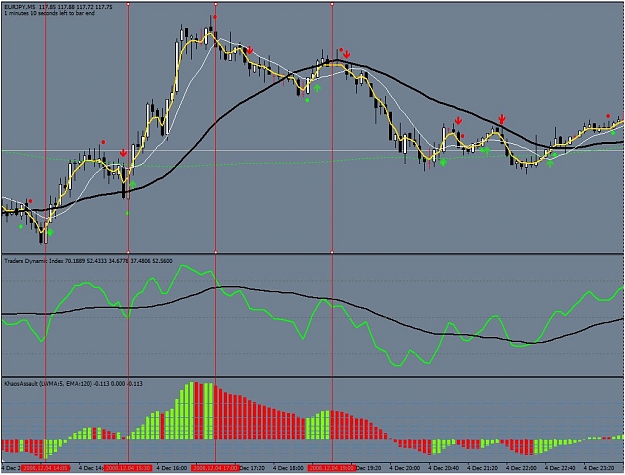
Task: Click the '4 Dec 16:00' time axis label
Action: tap(171, 468)
